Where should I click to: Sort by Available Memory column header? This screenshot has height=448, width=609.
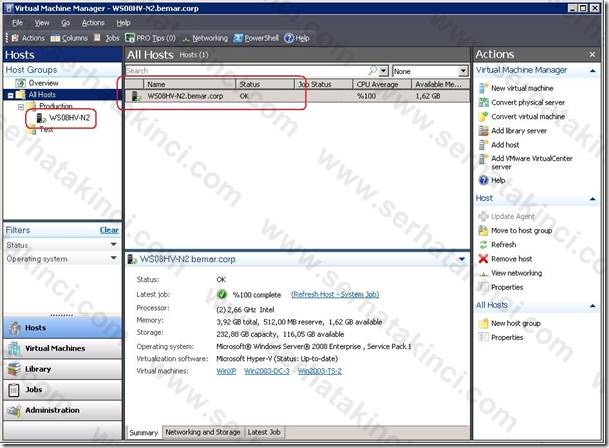pos(440,84)
